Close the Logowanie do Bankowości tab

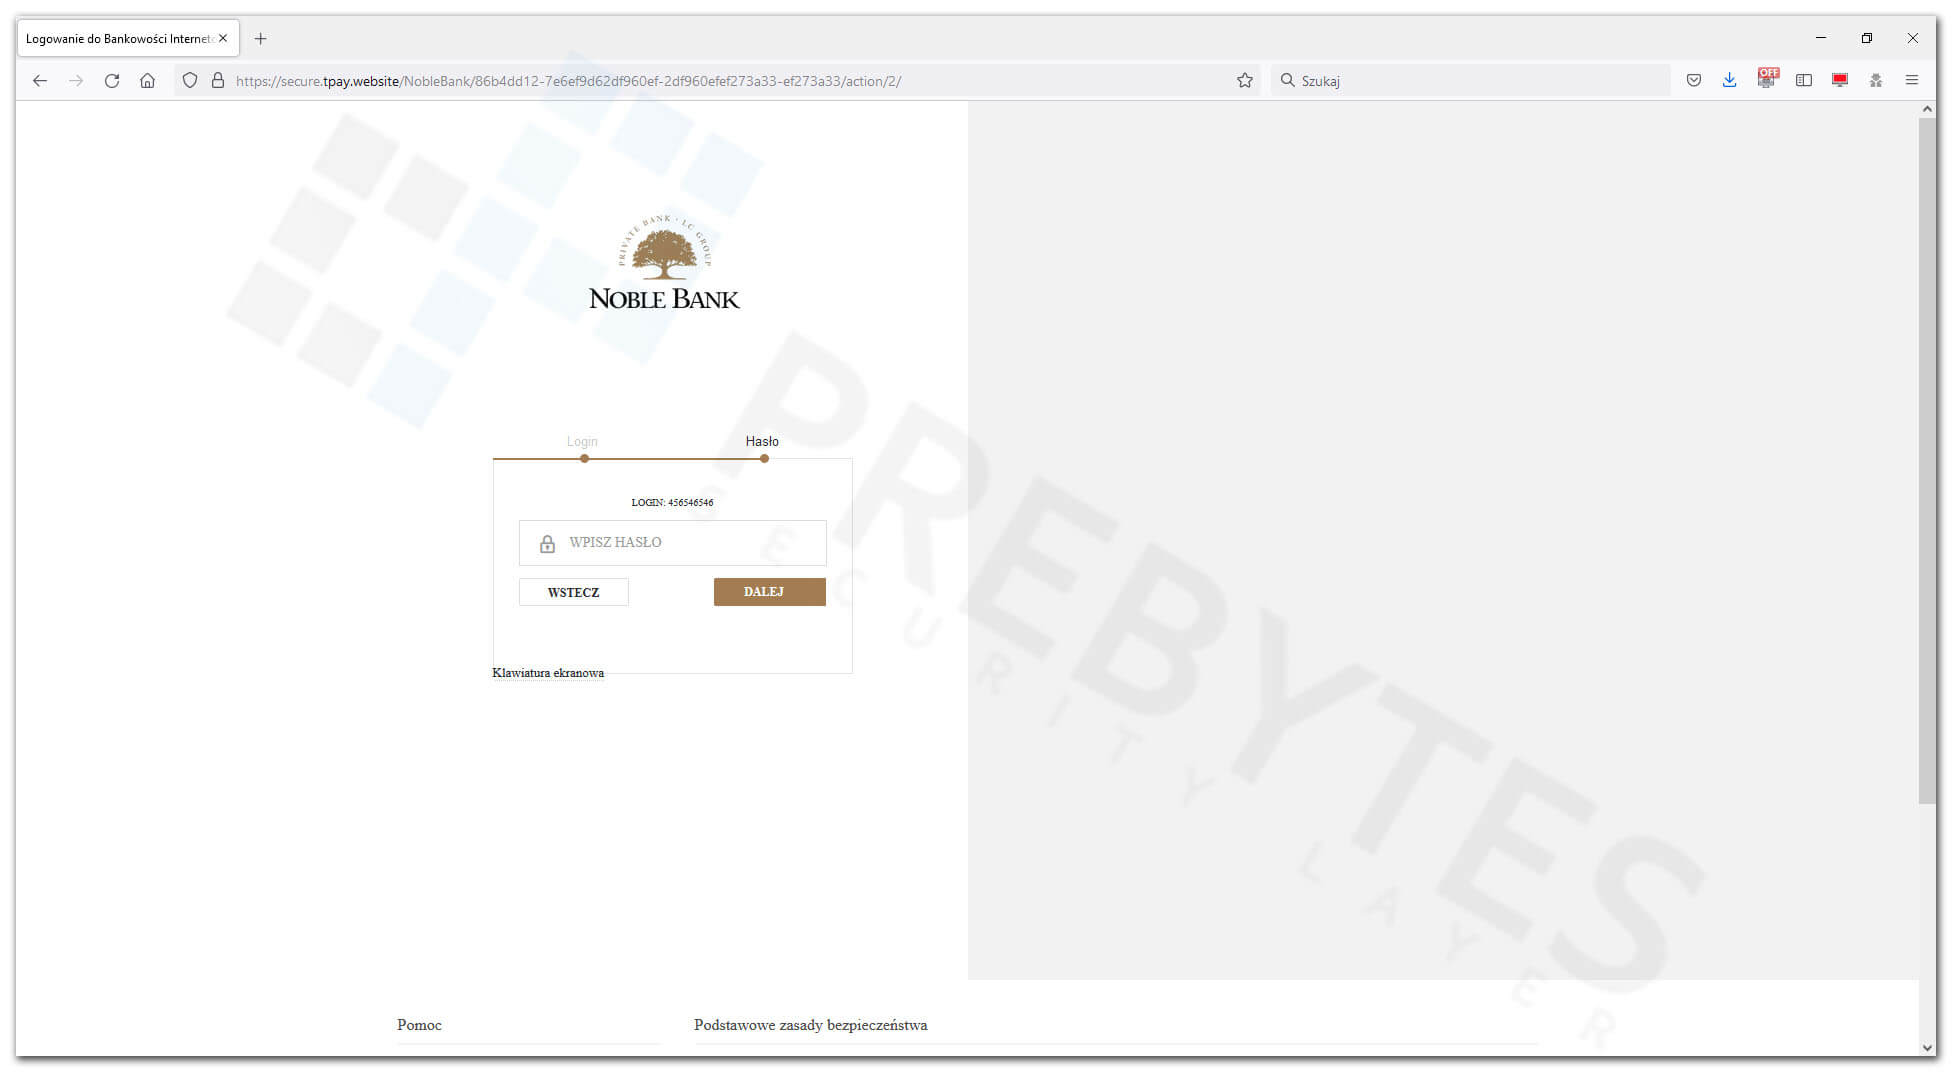(x=223, y=38)
